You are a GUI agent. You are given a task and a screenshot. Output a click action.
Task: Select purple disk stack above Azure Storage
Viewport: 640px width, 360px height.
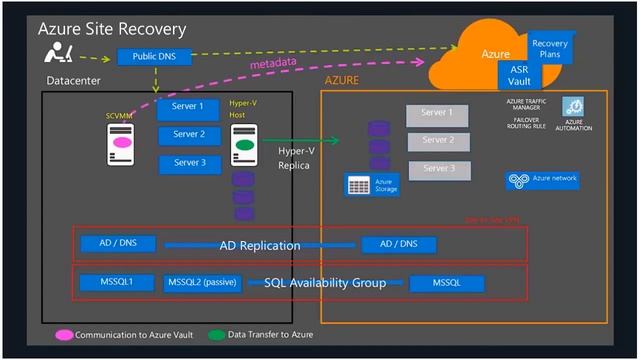tap(379, 145)
